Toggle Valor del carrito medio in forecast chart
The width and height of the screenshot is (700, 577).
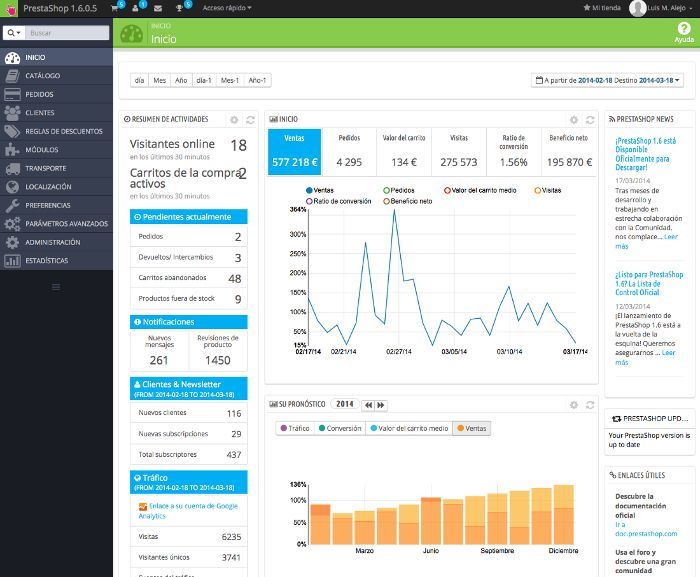pos(409,428)
